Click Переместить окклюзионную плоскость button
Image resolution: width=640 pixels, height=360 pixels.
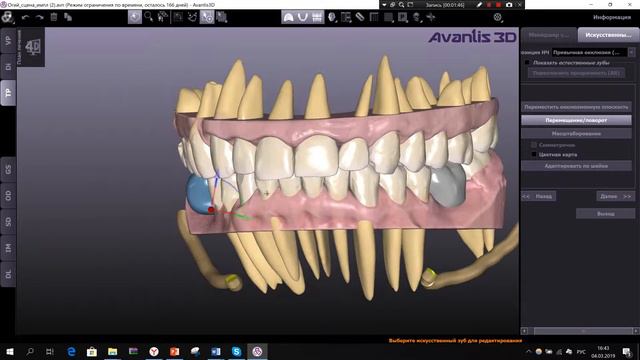[x=576, y=107]
